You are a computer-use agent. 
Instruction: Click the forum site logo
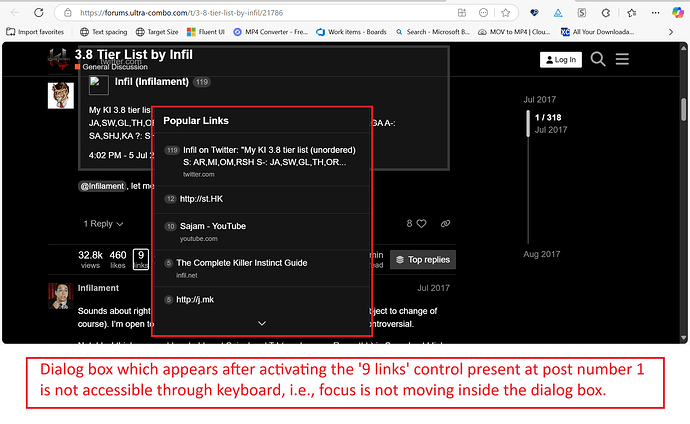(x=58, y=58)
